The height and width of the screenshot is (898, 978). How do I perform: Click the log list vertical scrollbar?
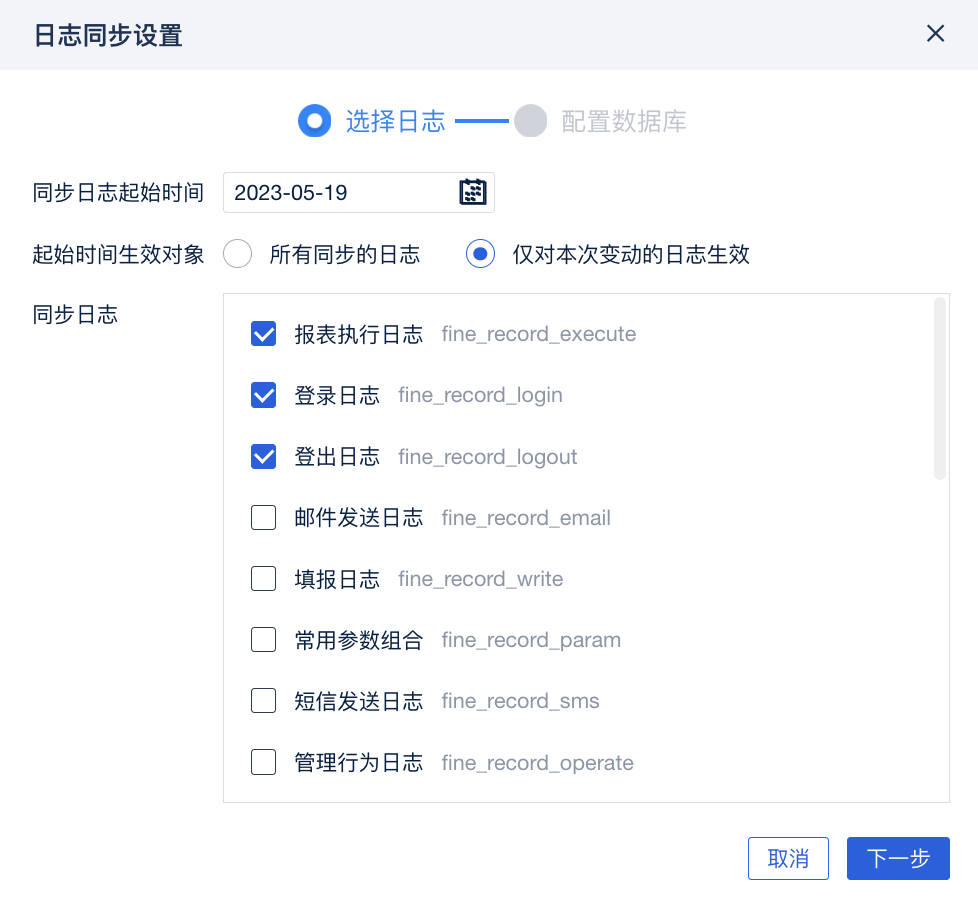click(x=939, y=390)
